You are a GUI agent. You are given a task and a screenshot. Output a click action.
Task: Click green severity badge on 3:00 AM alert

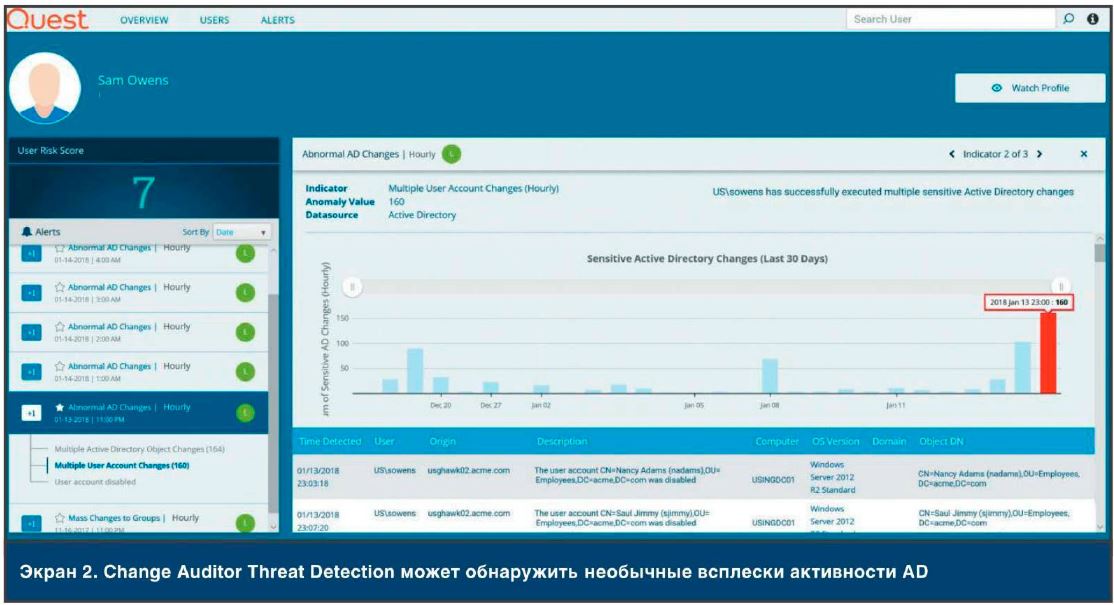245,293
